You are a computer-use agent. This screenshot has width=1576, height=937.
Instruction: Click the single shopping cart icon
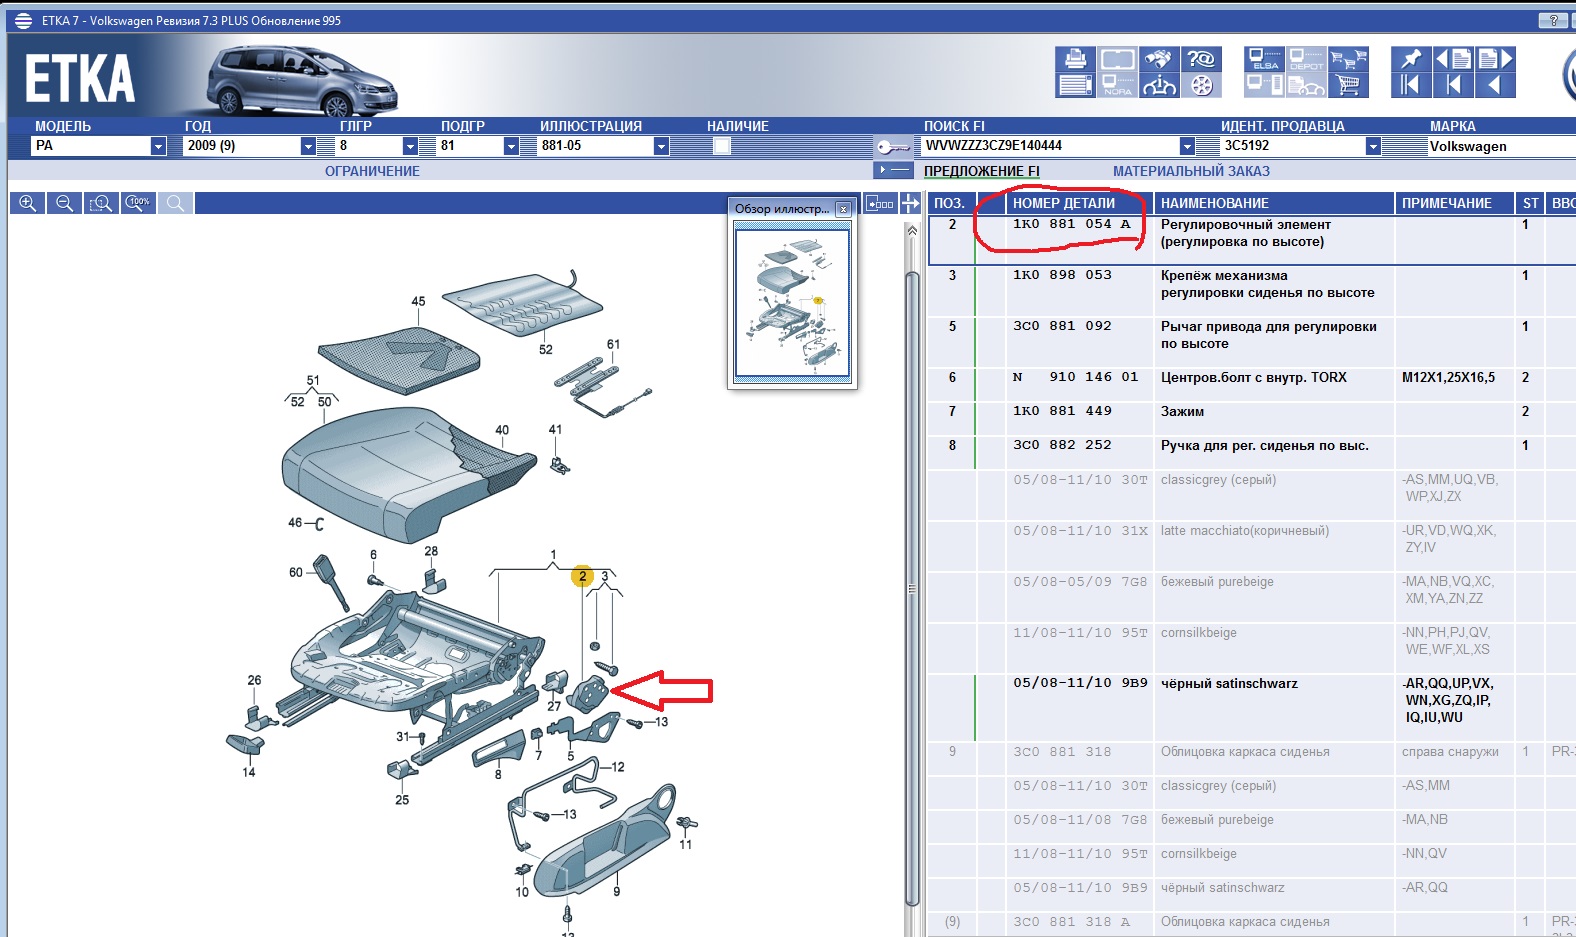pyautogui.click(x=1348, y=86)
